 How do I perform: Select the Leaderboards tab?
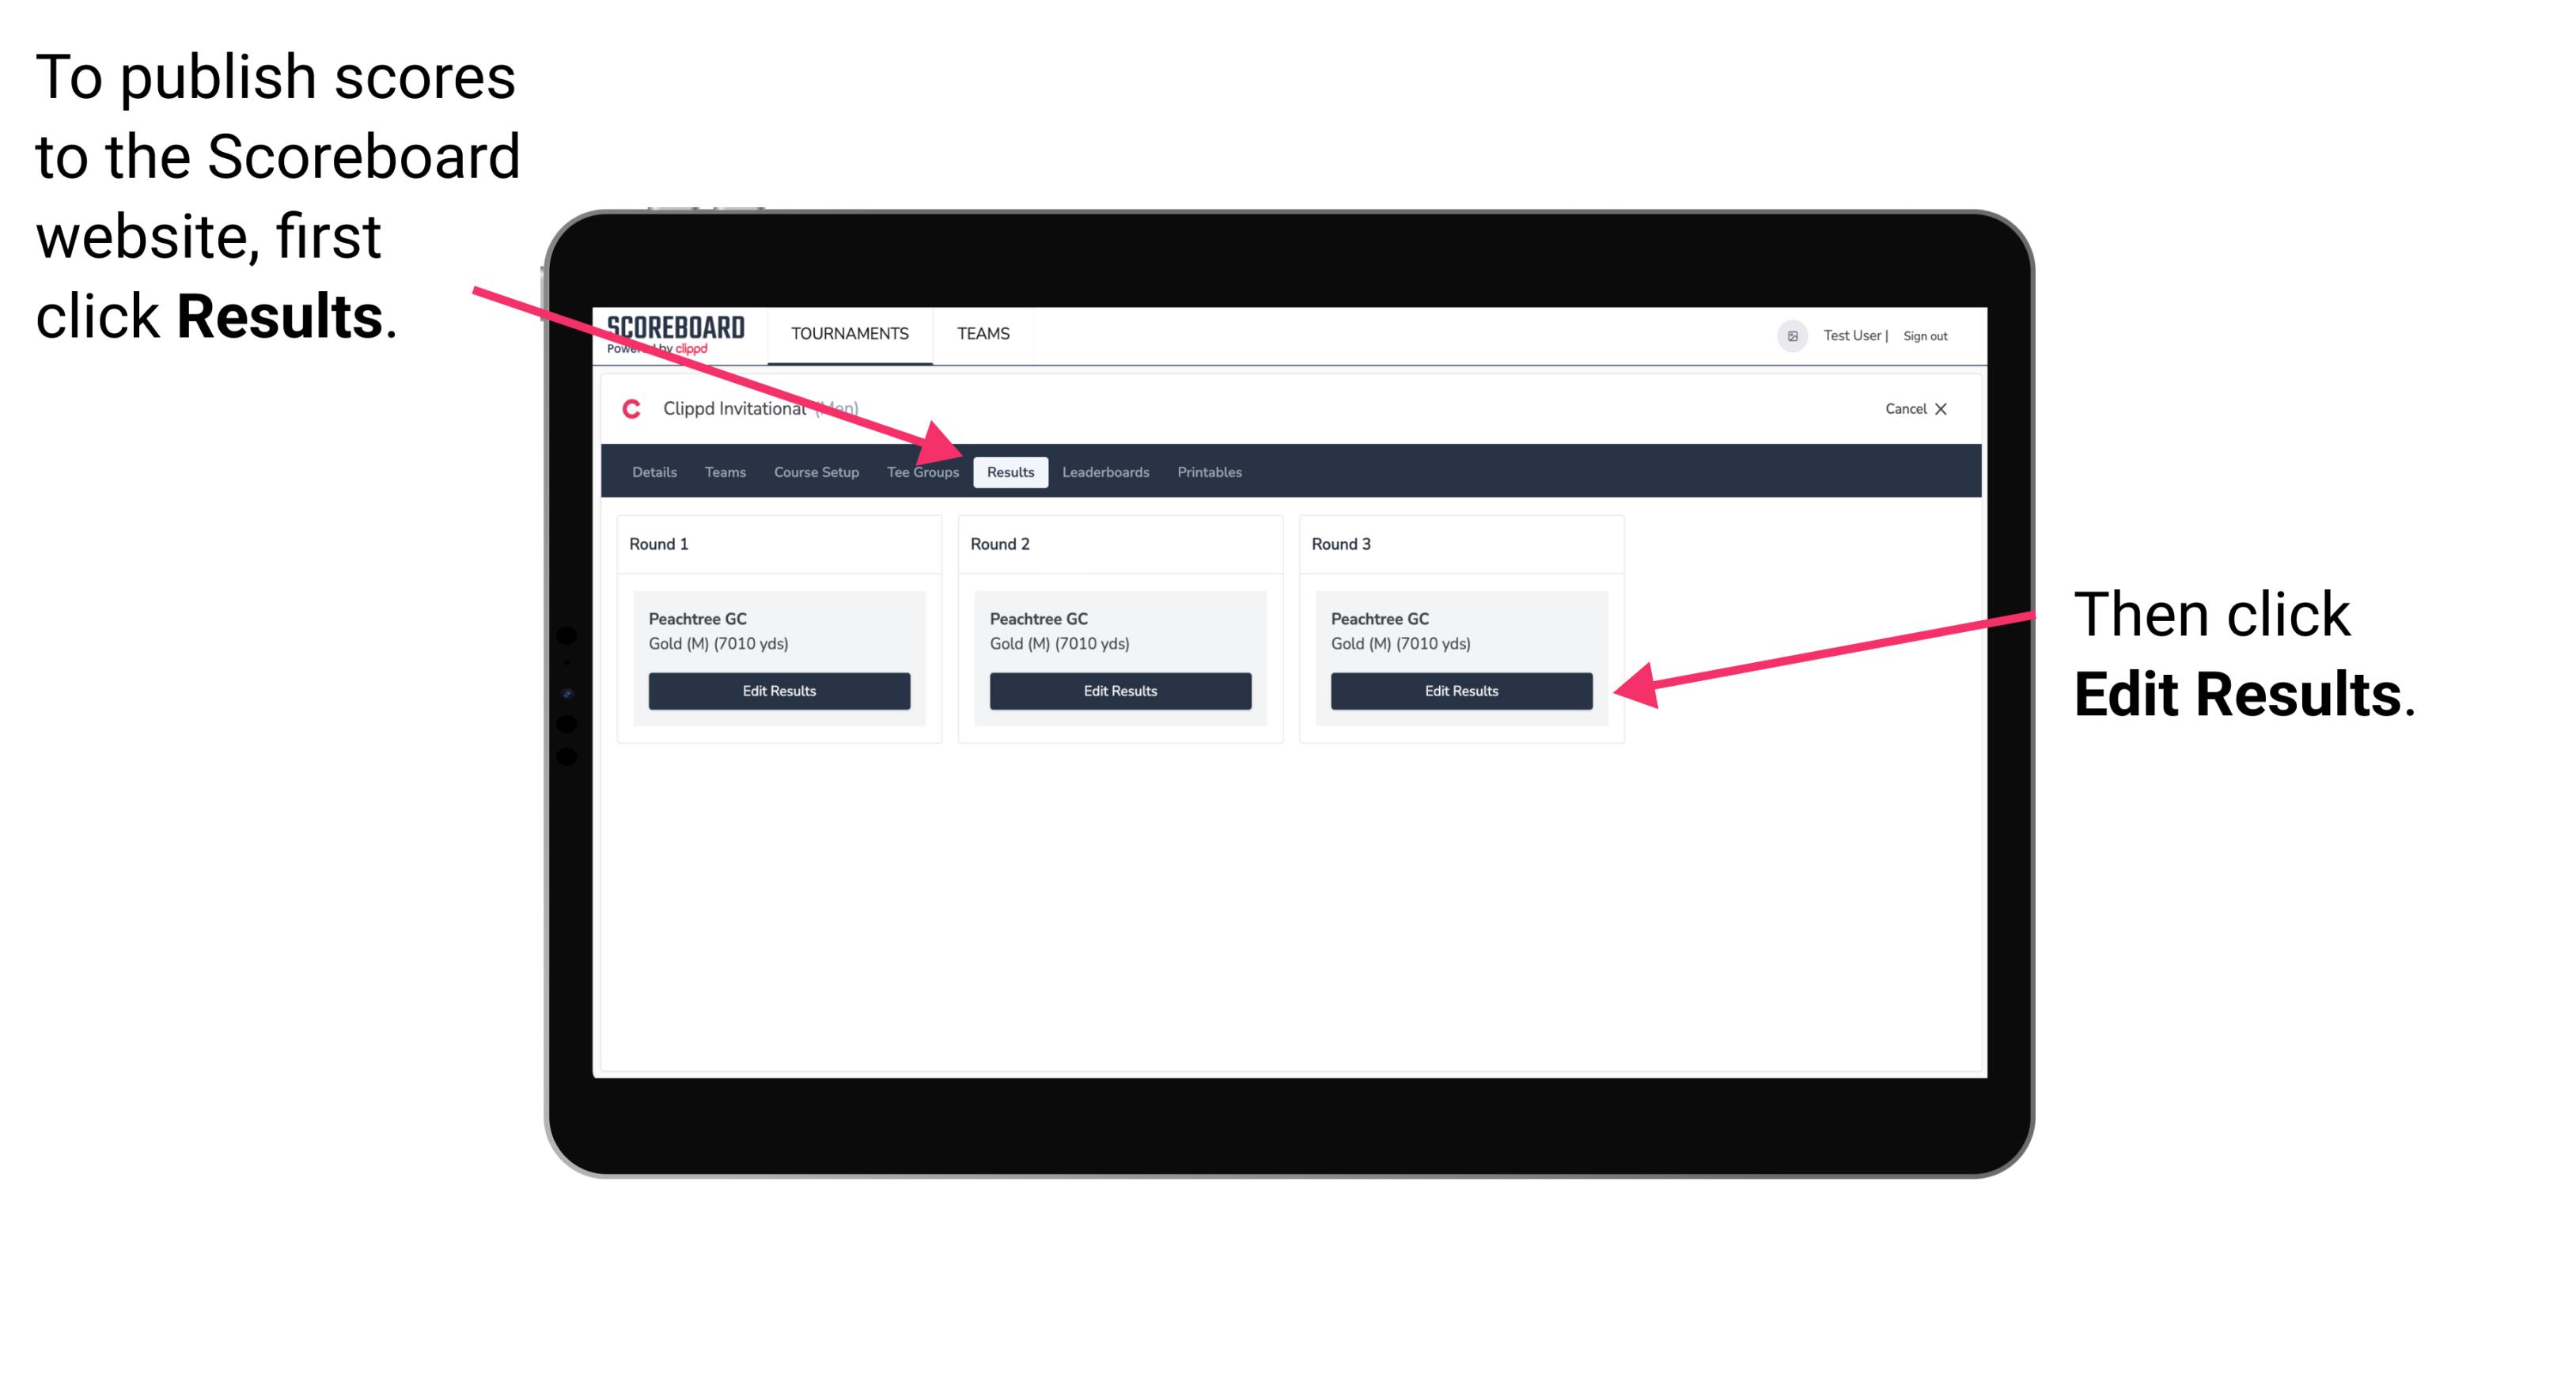pos(1106,471)
